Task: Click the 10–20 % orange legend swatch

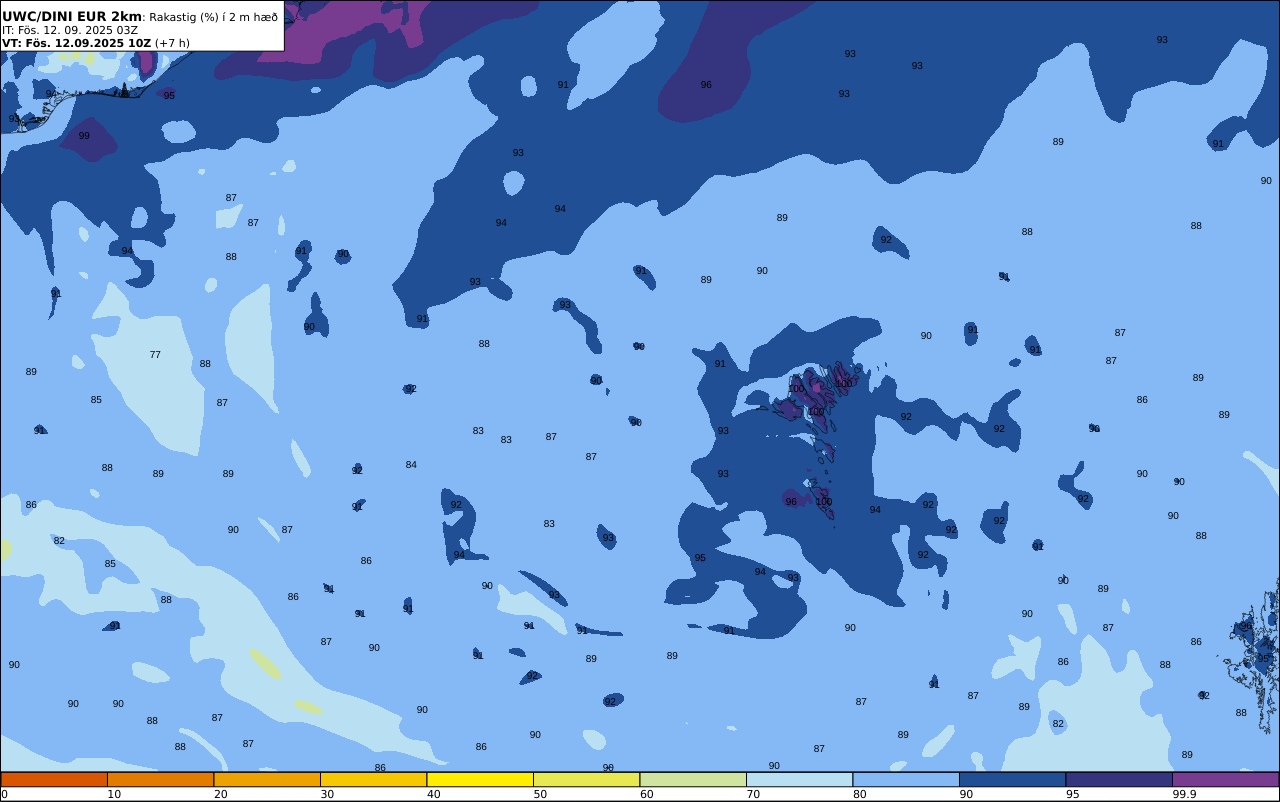Action: coord(160,779)
